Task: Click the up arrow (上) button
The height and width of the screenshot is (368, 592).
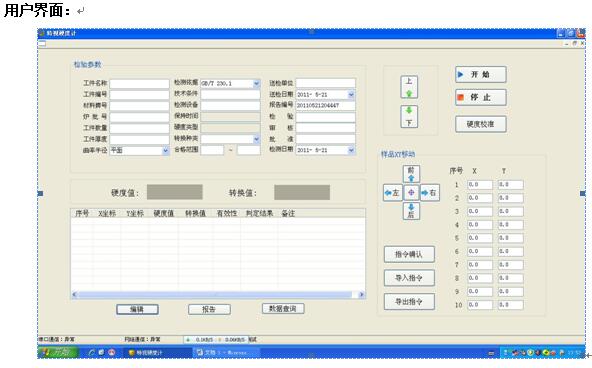Action: 409,87
